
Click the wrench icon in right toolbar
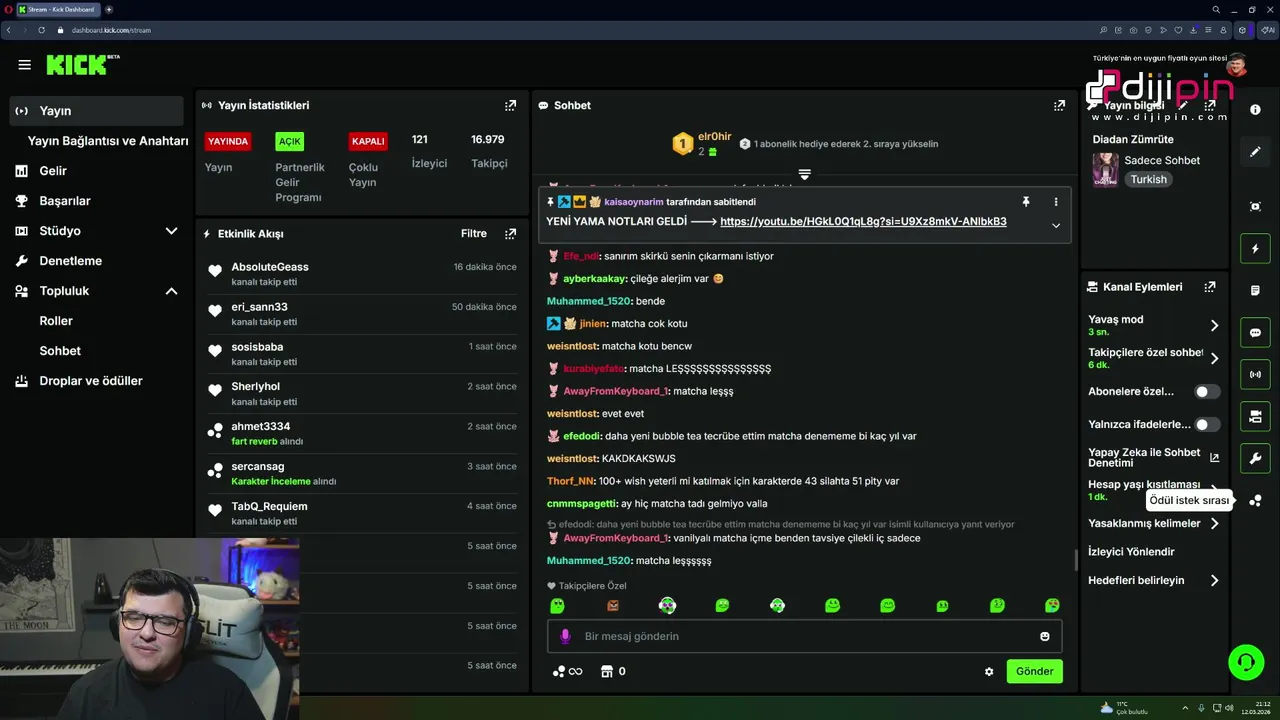point(1255,459)
